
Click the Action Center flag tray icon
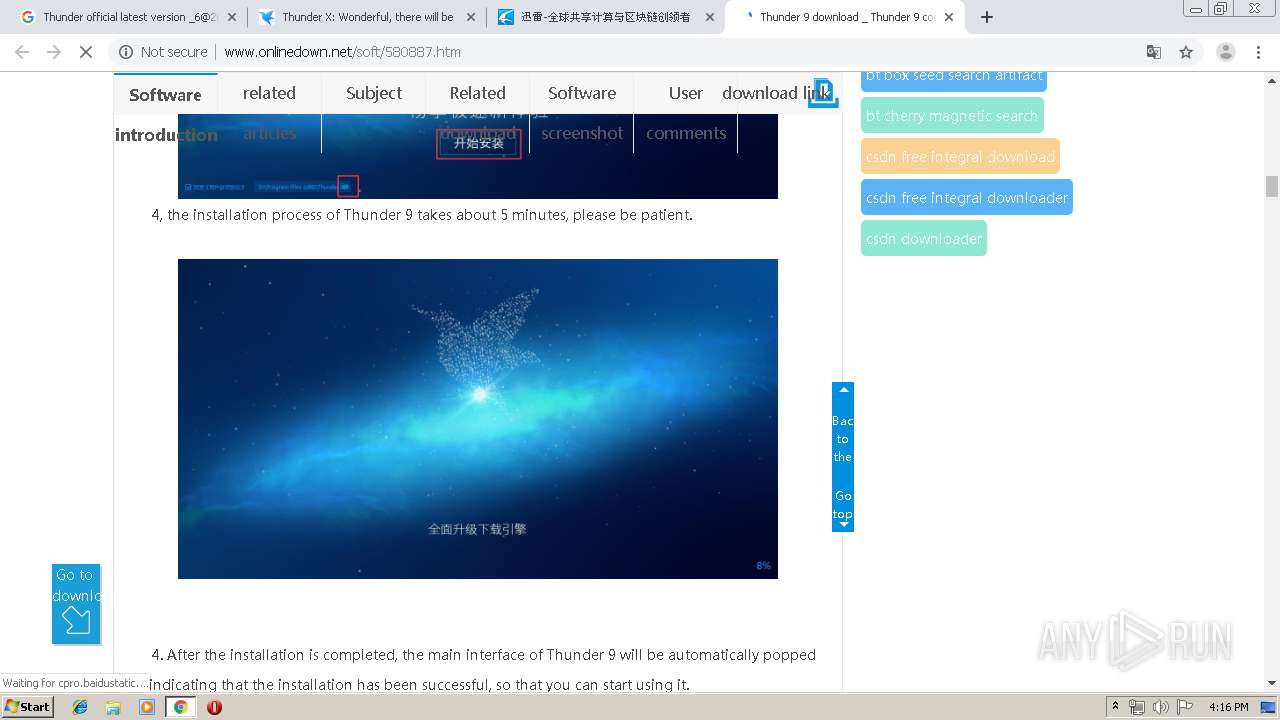tap(1184, 707)
